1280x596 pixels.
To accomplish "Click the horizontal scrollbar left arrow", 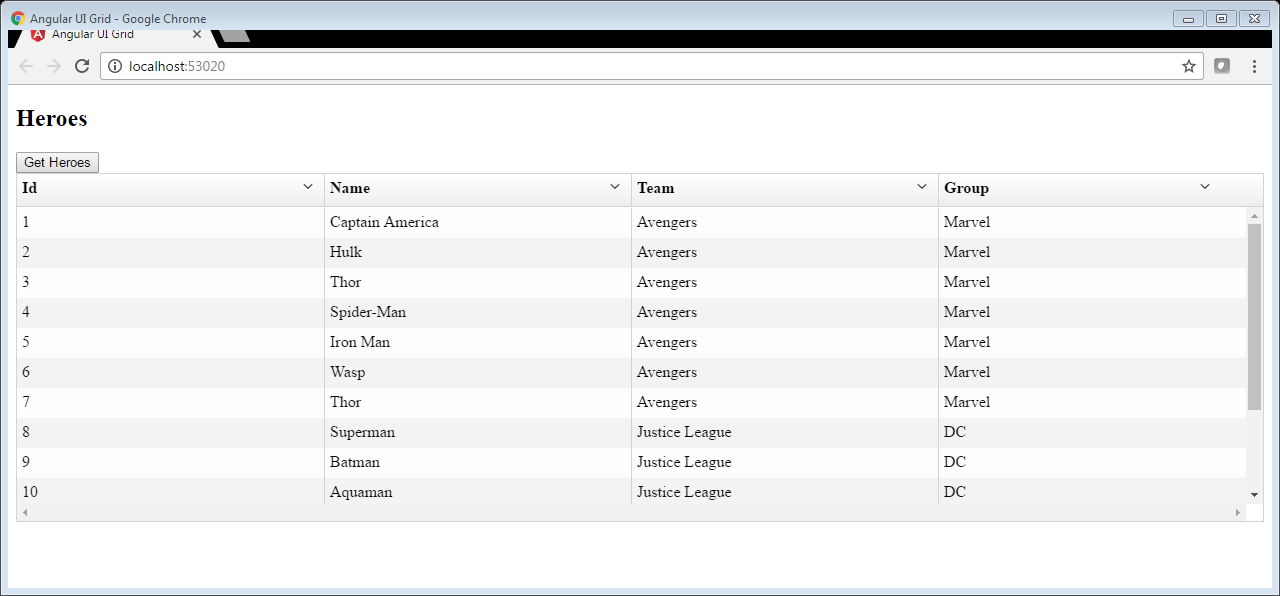I will pyautogui.click(x=24, y=512).
